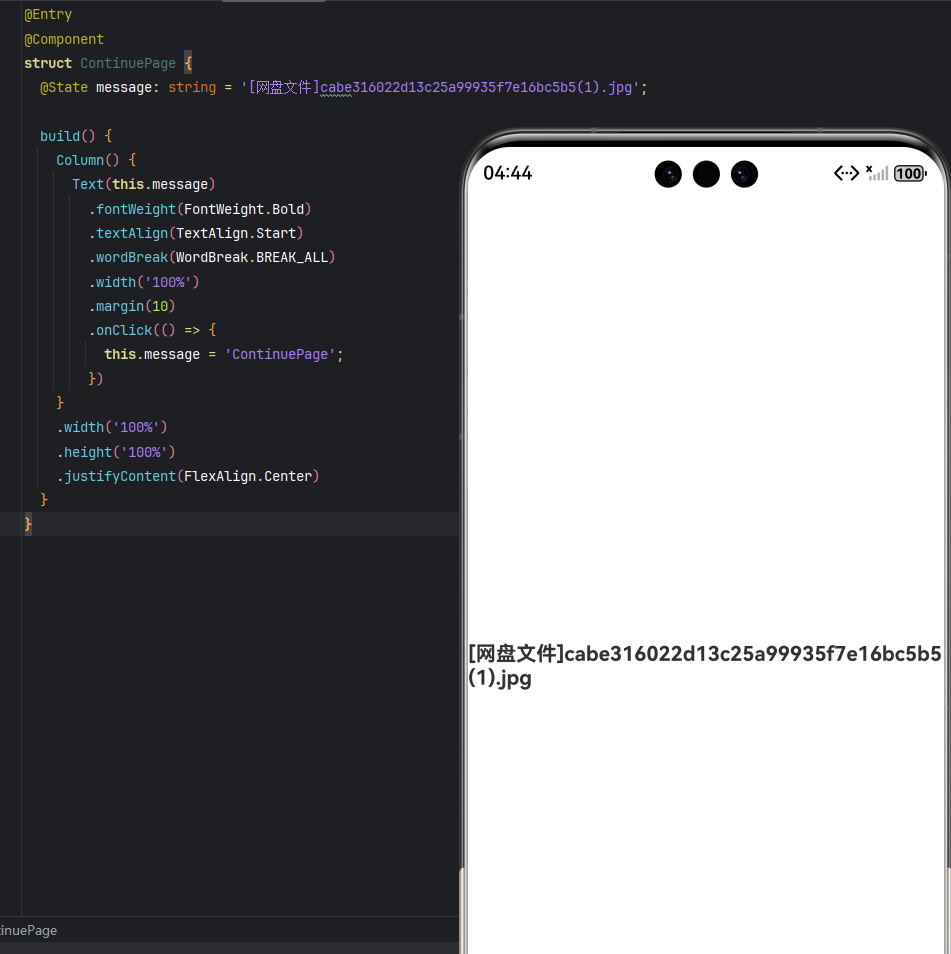Click the 'ContinuePage' string assignment
Image resolution: width=951 pixels, height=954 pixels.
click(224, 355)
